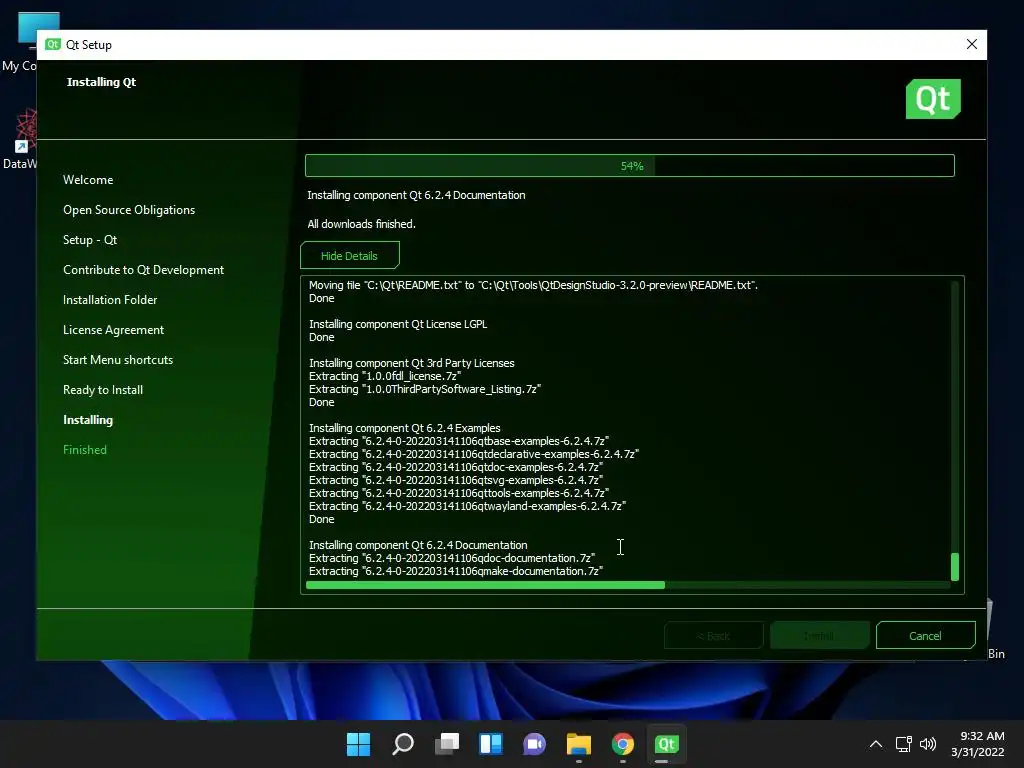Viewport: 1024px width, 768px height.
Task: Select the Finished step
Action: tap(85, 450)
